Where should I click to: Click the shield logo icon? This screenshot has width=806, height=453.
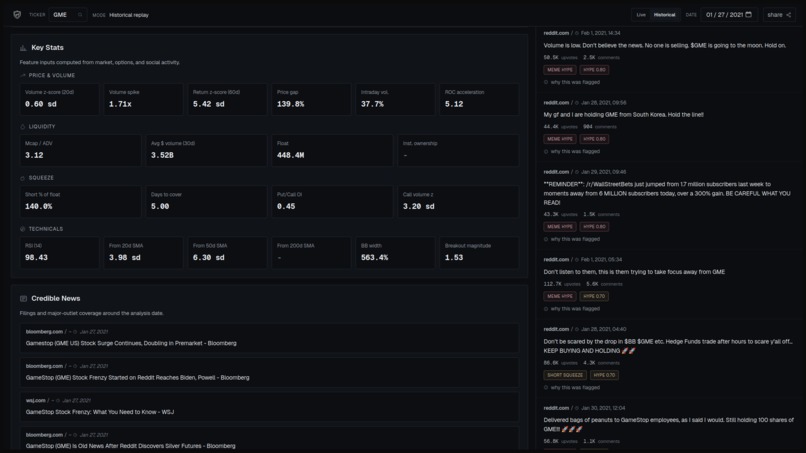click(17, 15)
